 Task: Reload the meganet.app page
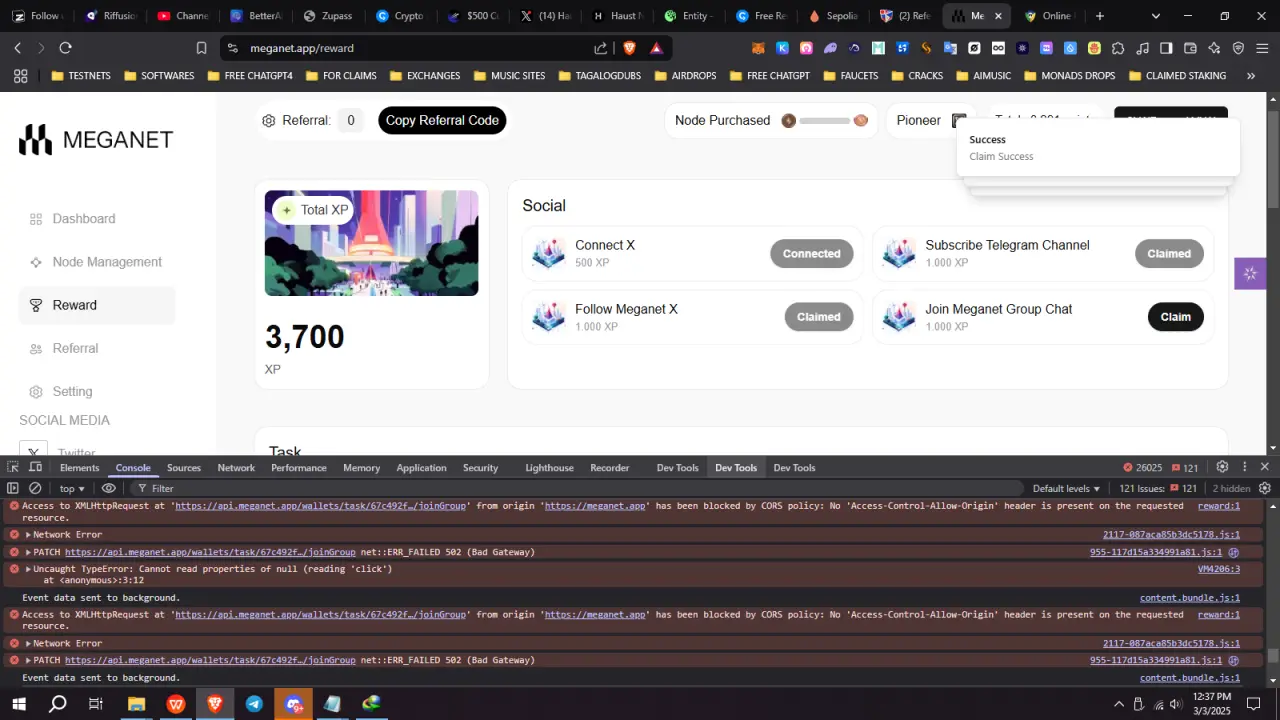66,48
